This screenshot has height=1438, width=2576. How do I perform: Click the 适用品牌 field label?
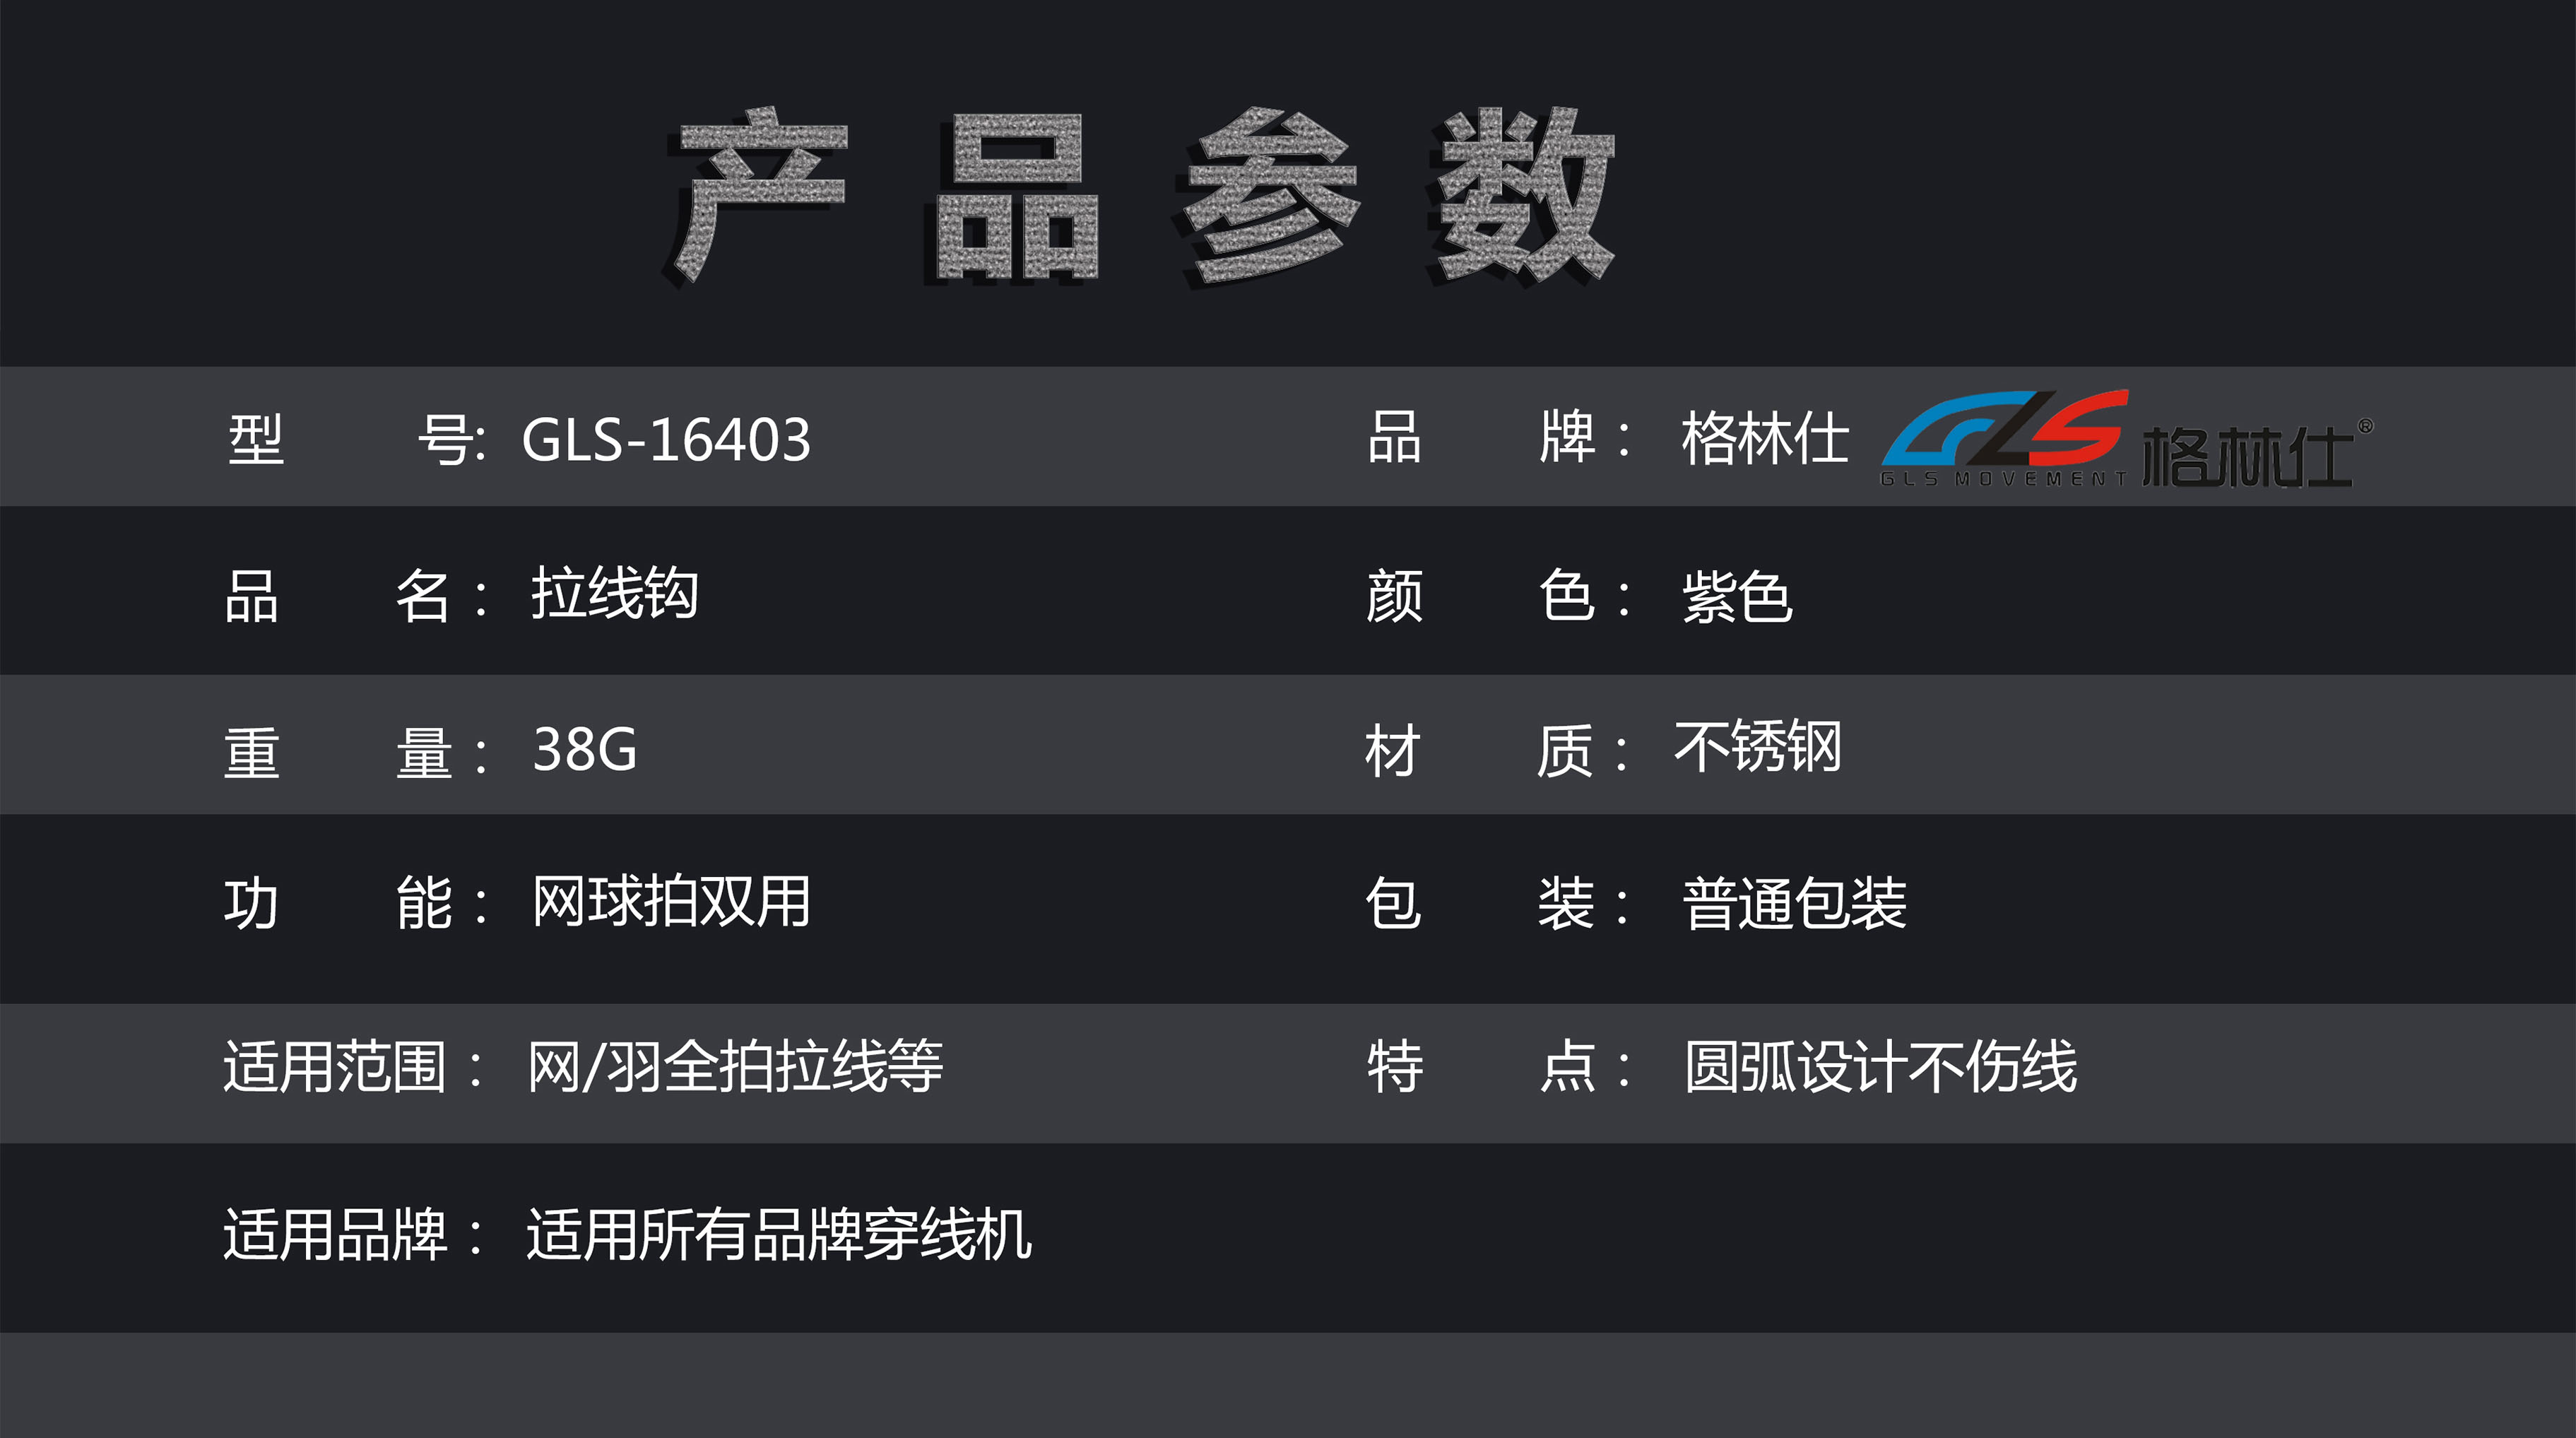click(335, 1235)
